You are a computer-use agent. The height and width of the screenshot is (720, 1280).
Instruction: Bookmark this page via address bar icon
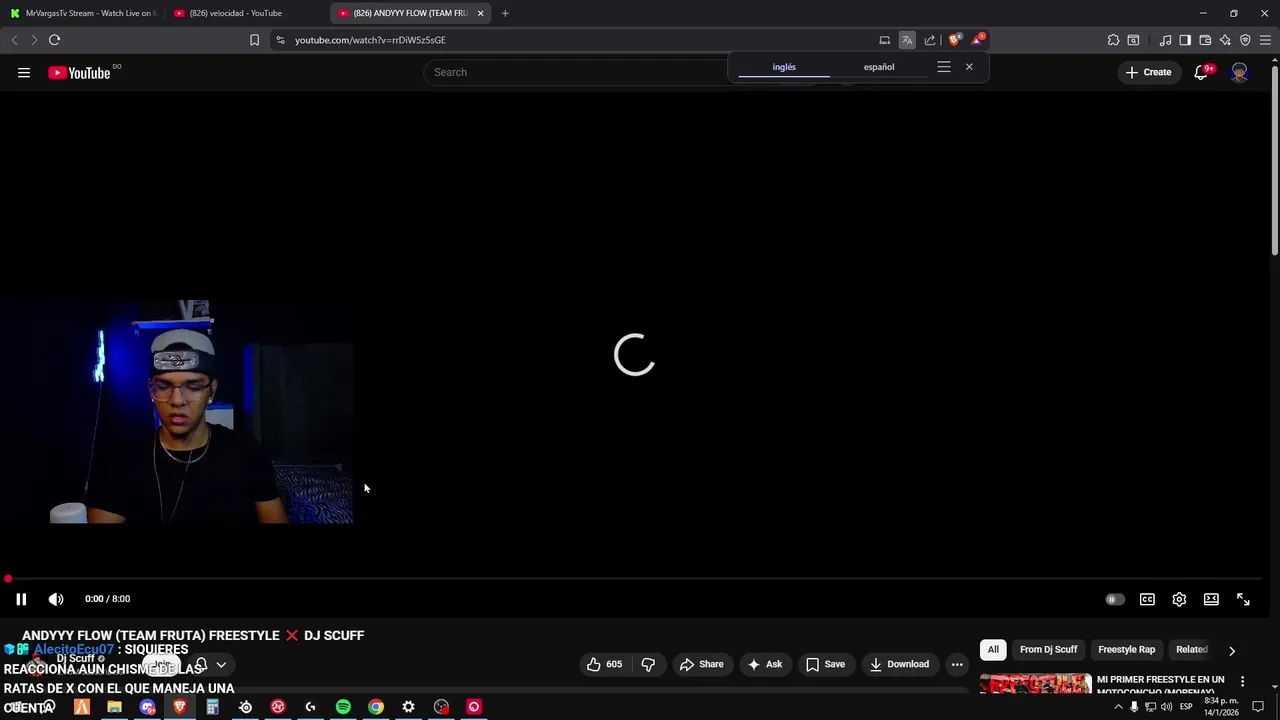[x=254, y=40]
